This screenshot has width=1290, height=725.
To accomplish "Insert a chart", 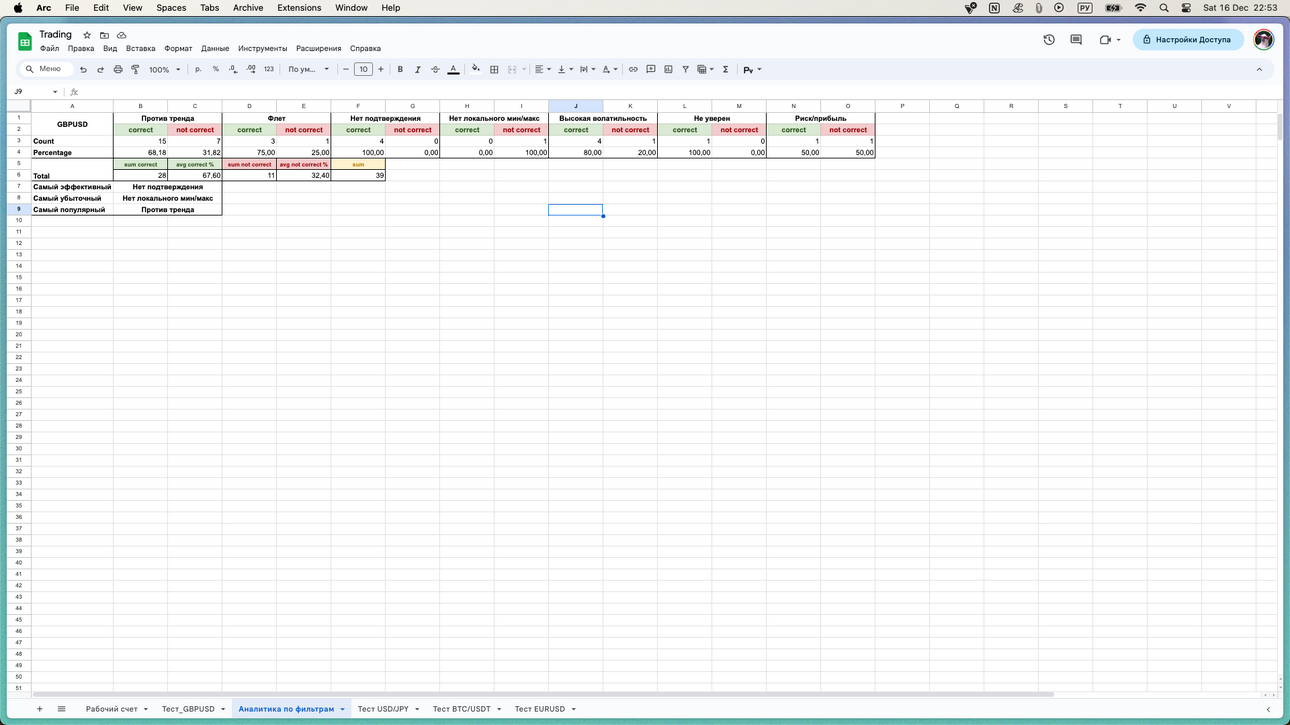I will pyautogui.click(x=668, y=69).
